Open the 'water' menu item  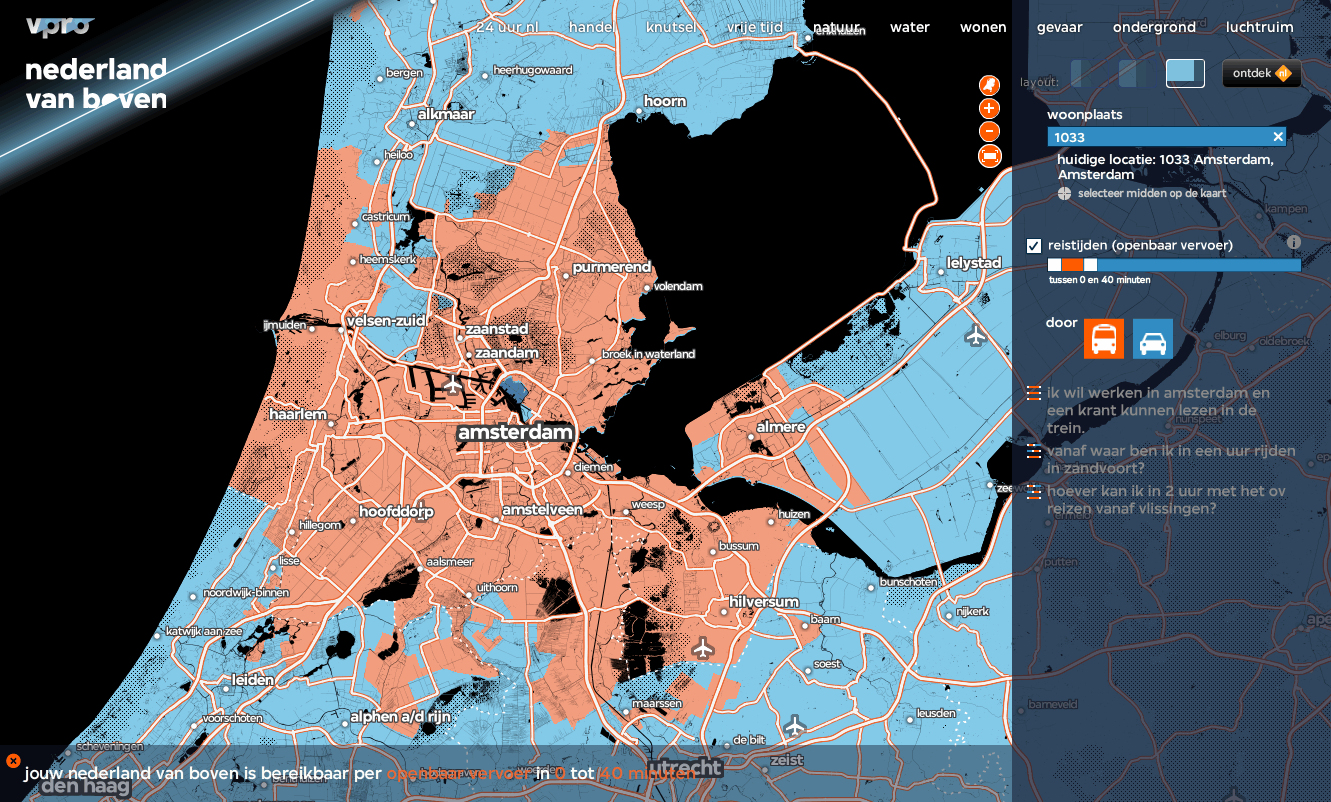point(909,27)
